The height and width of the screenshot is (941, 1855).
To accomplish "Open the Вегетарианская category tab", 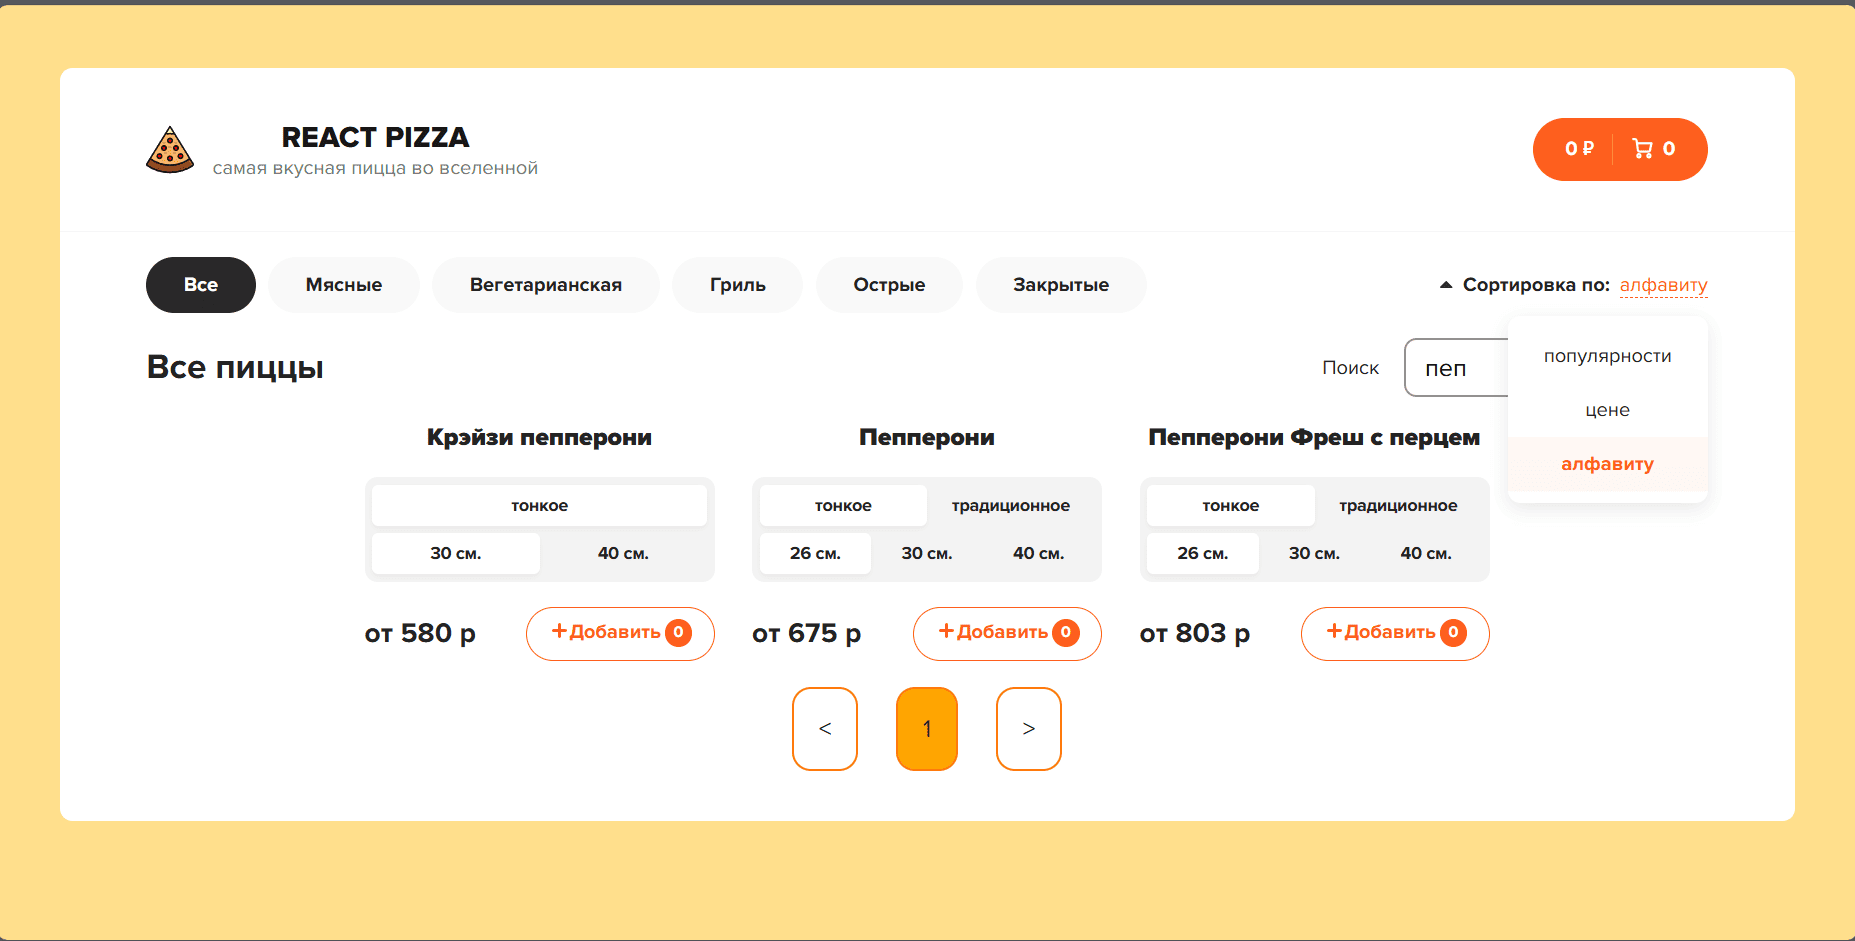I will click(545, 285).
